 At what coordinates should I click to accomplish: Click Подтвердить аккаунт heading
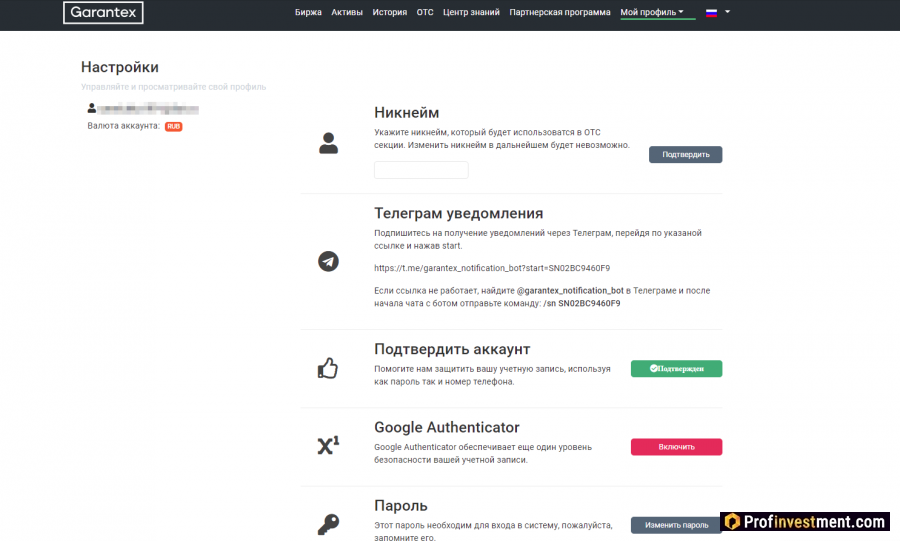pos(452,349)
